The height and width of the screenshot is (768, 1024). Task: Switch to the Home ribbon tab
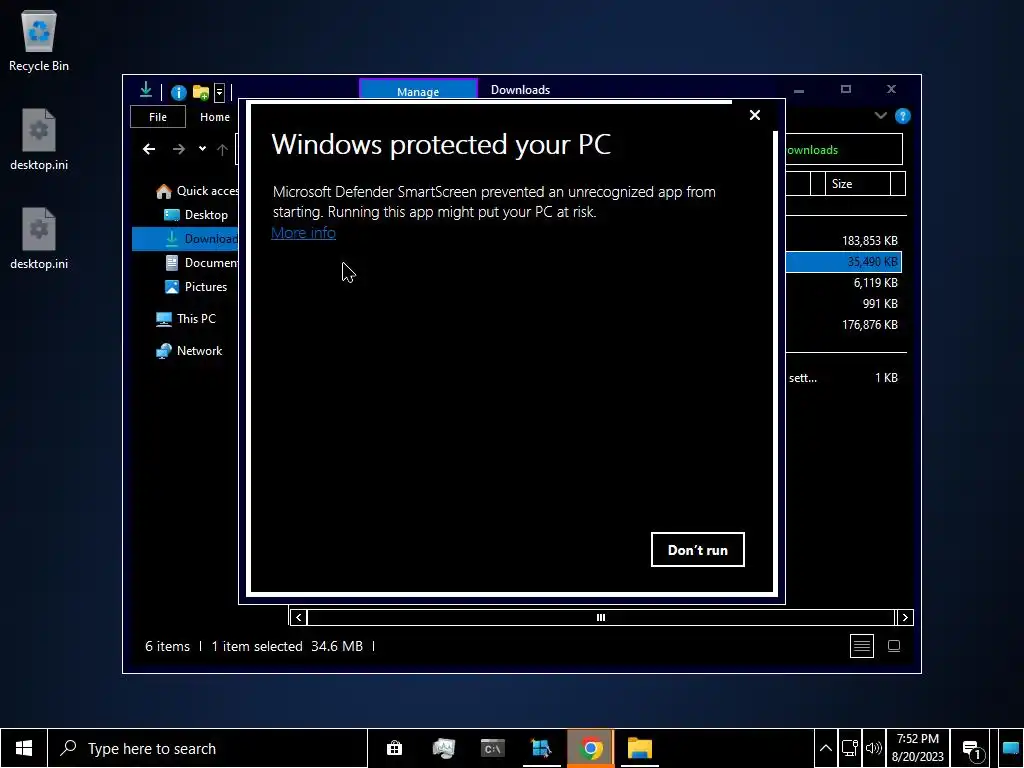click(215, 117)
